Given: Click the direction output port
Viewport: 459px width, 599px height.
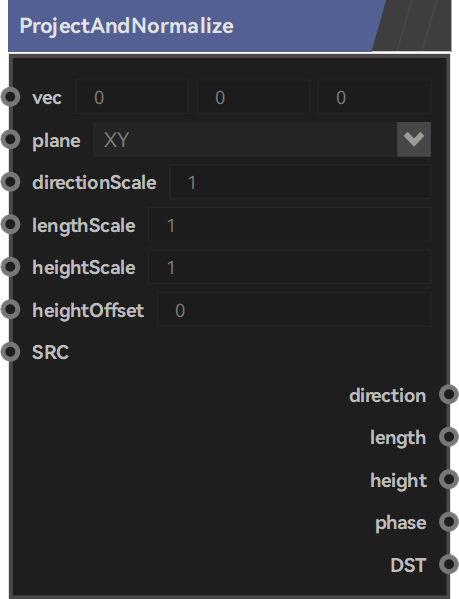Looking at the screenshot, I should (x=449, y=394).
